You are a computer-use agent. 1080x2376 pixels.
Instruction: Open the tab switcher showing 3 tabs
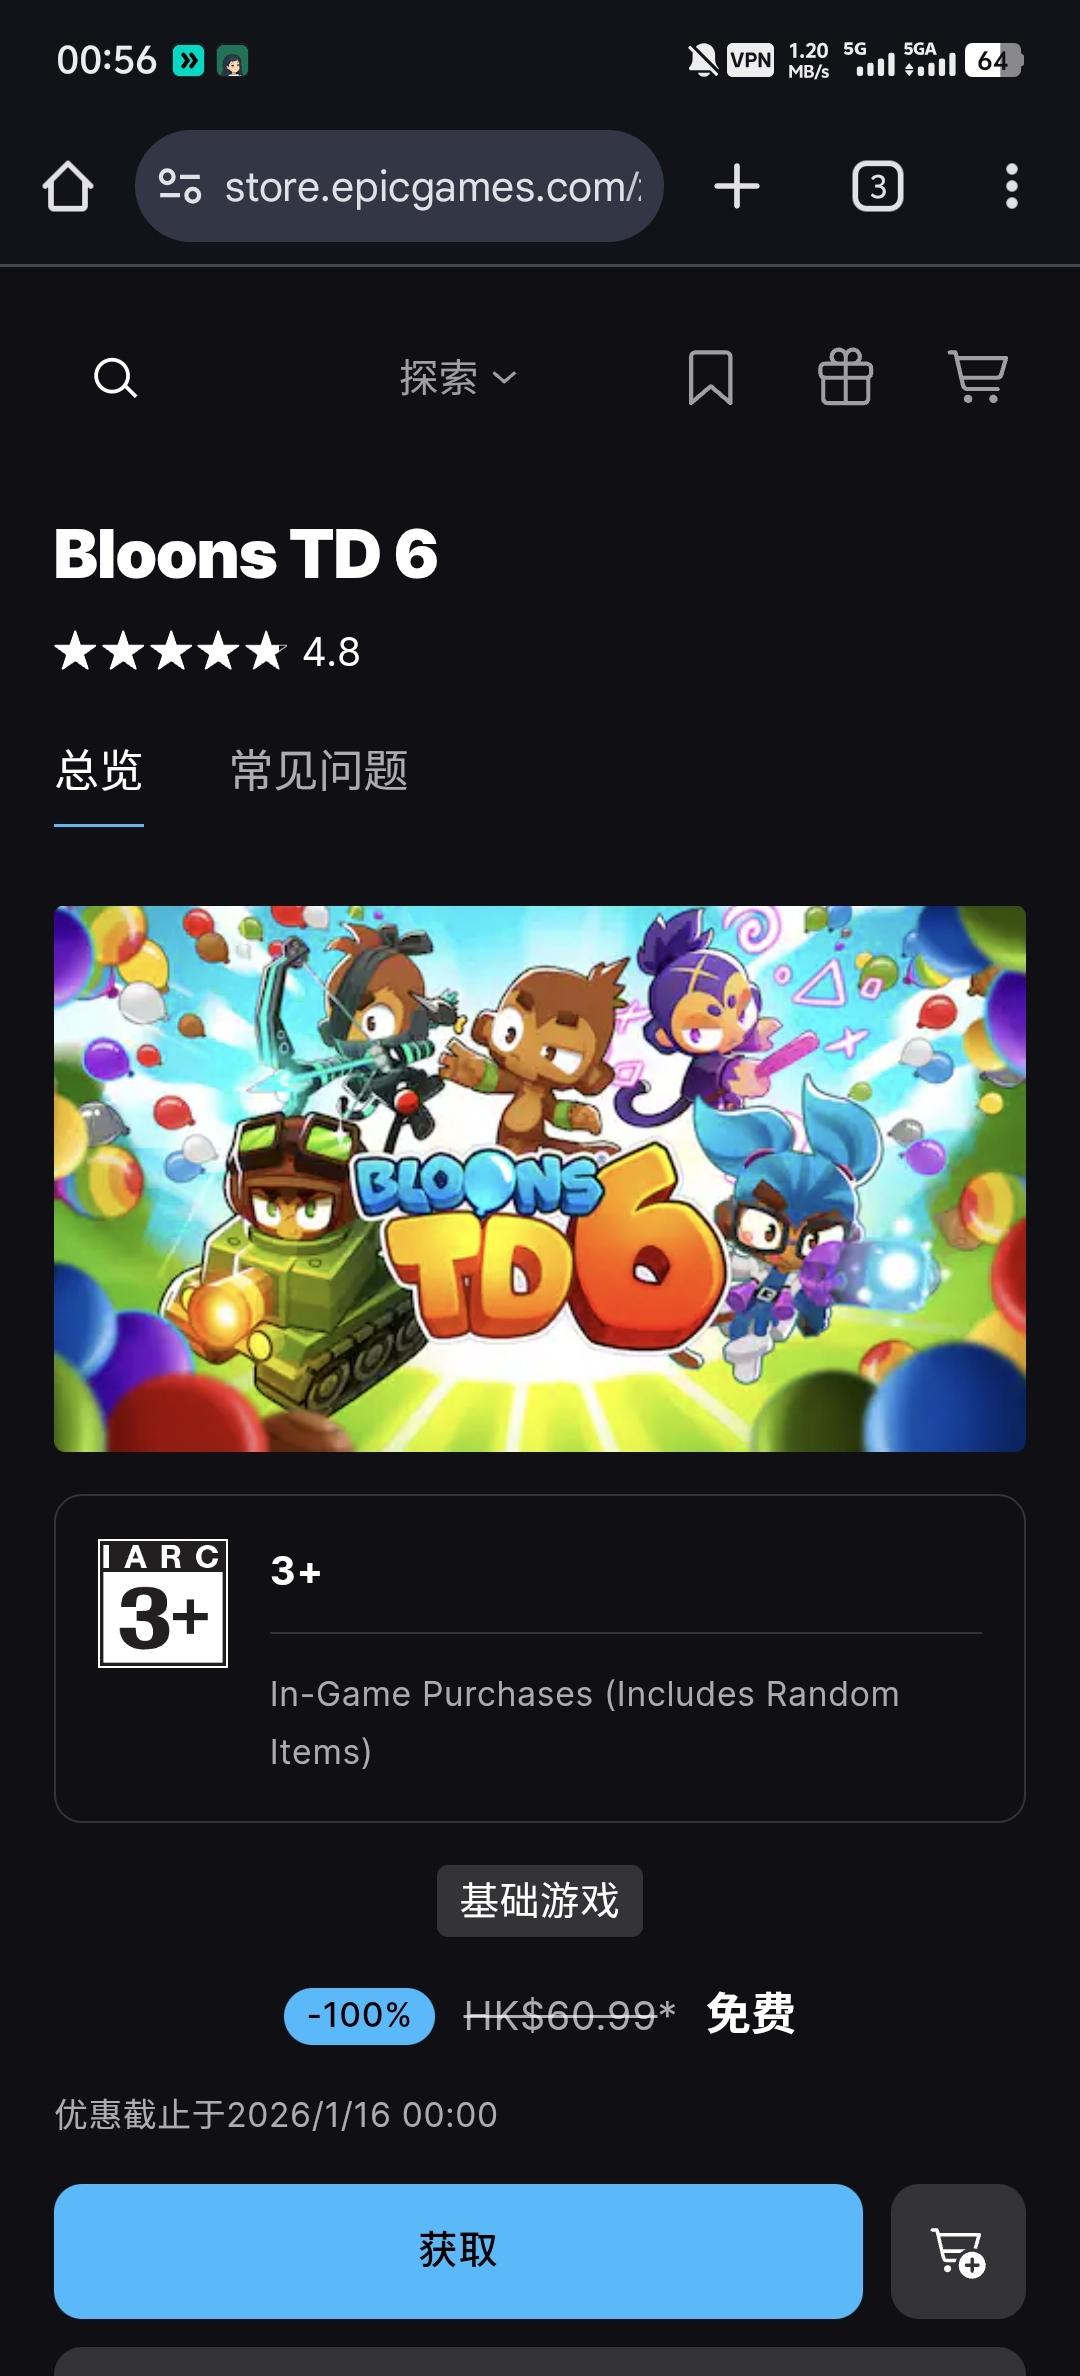point(878,187)
